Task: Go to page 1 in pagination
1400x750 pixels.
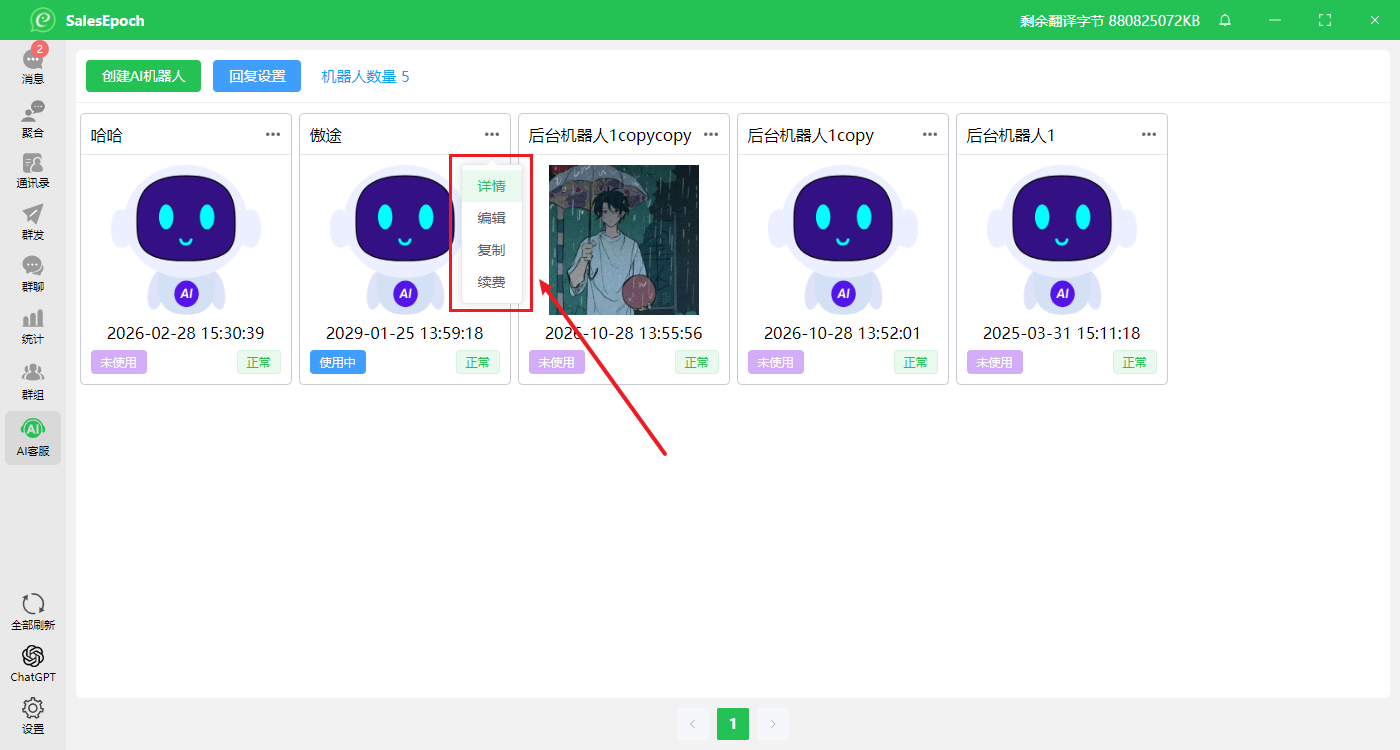Action: point(733,724)
